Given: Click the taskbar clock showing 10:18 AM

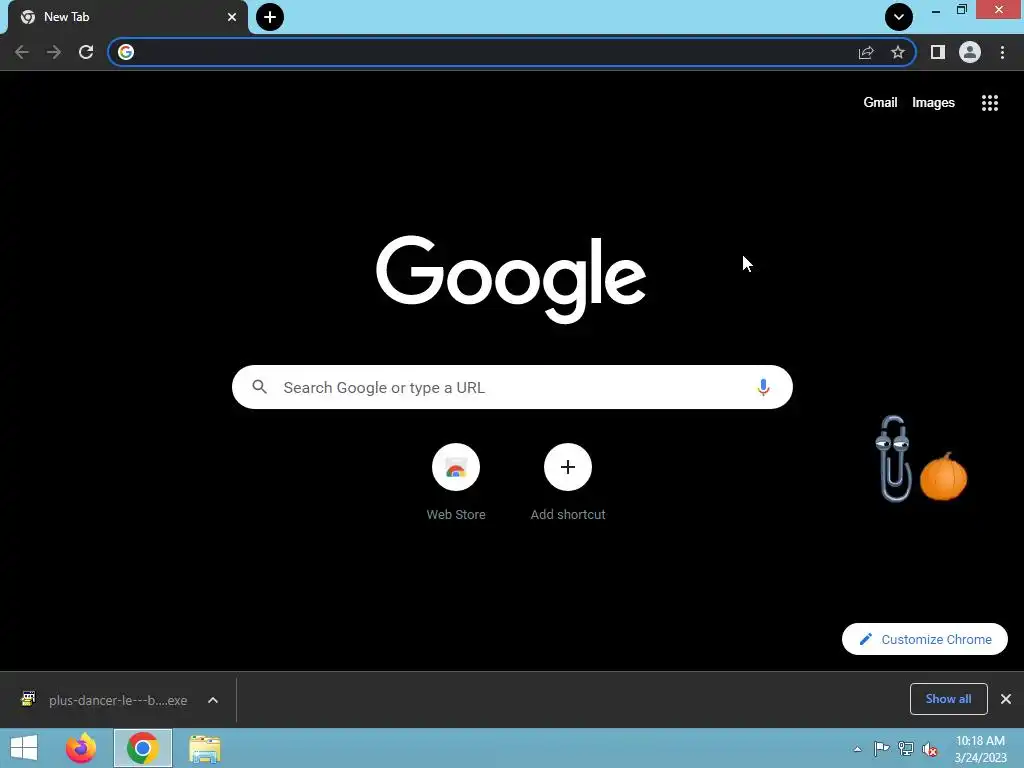Looking at the screenshot, I should coord(980,748).
